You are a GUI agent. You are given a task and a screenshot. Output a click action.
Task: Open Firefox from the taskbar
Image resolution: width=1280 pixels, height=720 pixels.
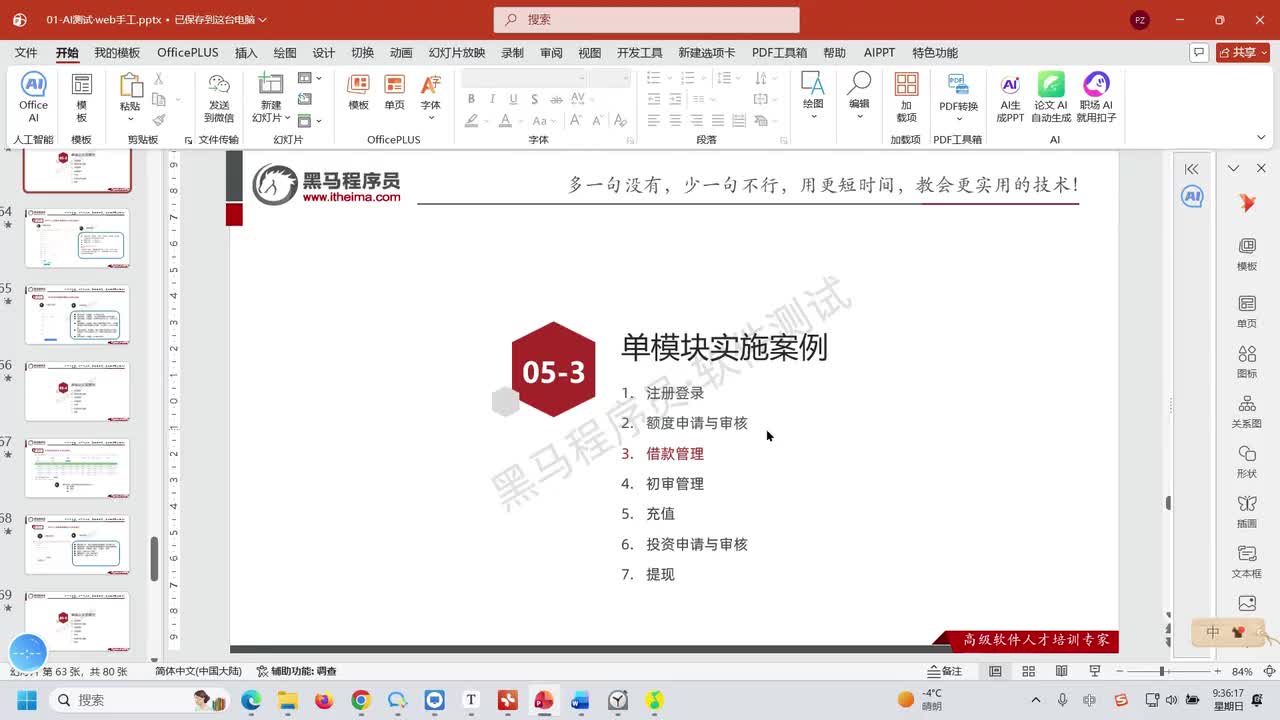[324, 700]
